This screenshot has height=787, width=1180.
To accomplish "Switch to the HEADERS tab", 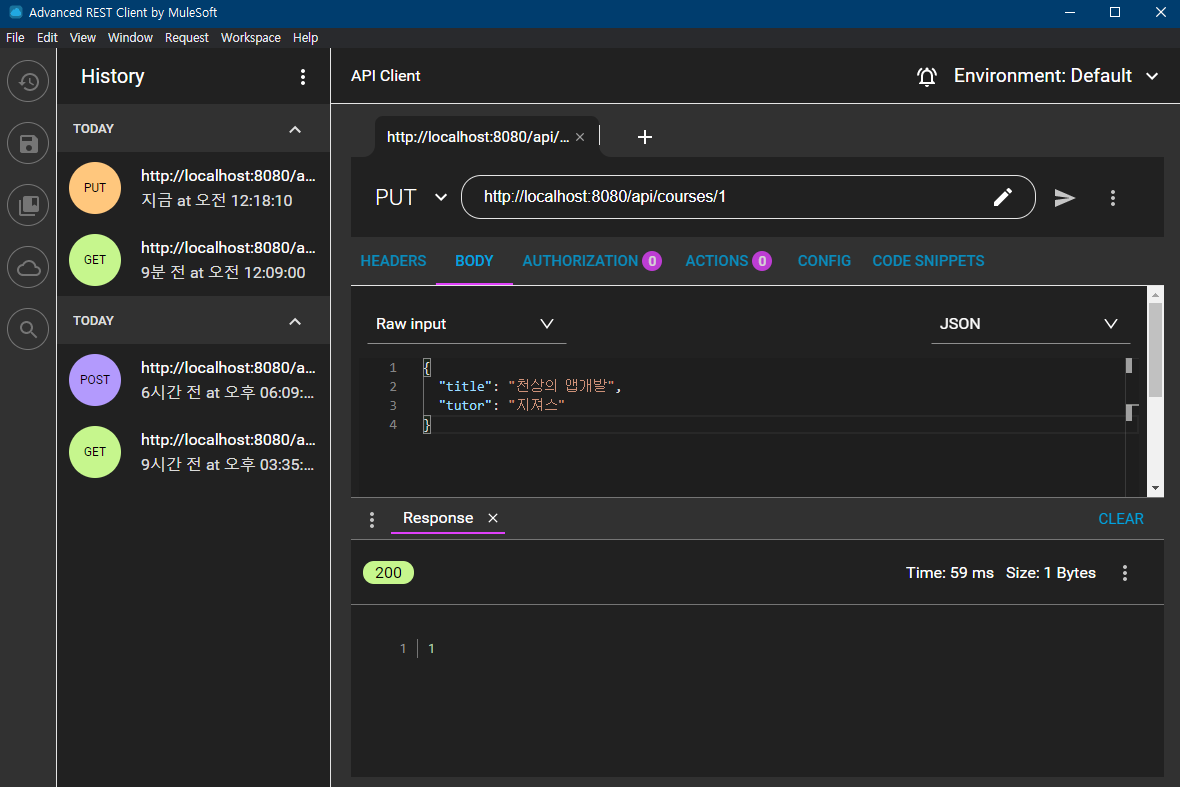I will pyautogui.click(x=393, y=261).
